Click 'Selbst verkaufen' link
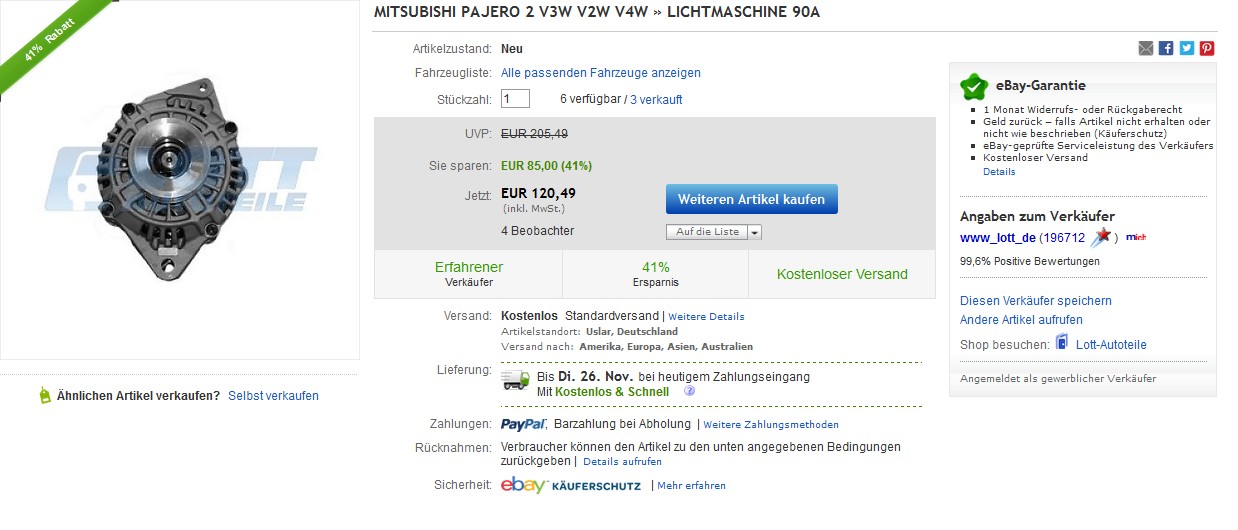Image resolution: width=1238 pixels, height=530 pixels. click(x=273, y=396)
